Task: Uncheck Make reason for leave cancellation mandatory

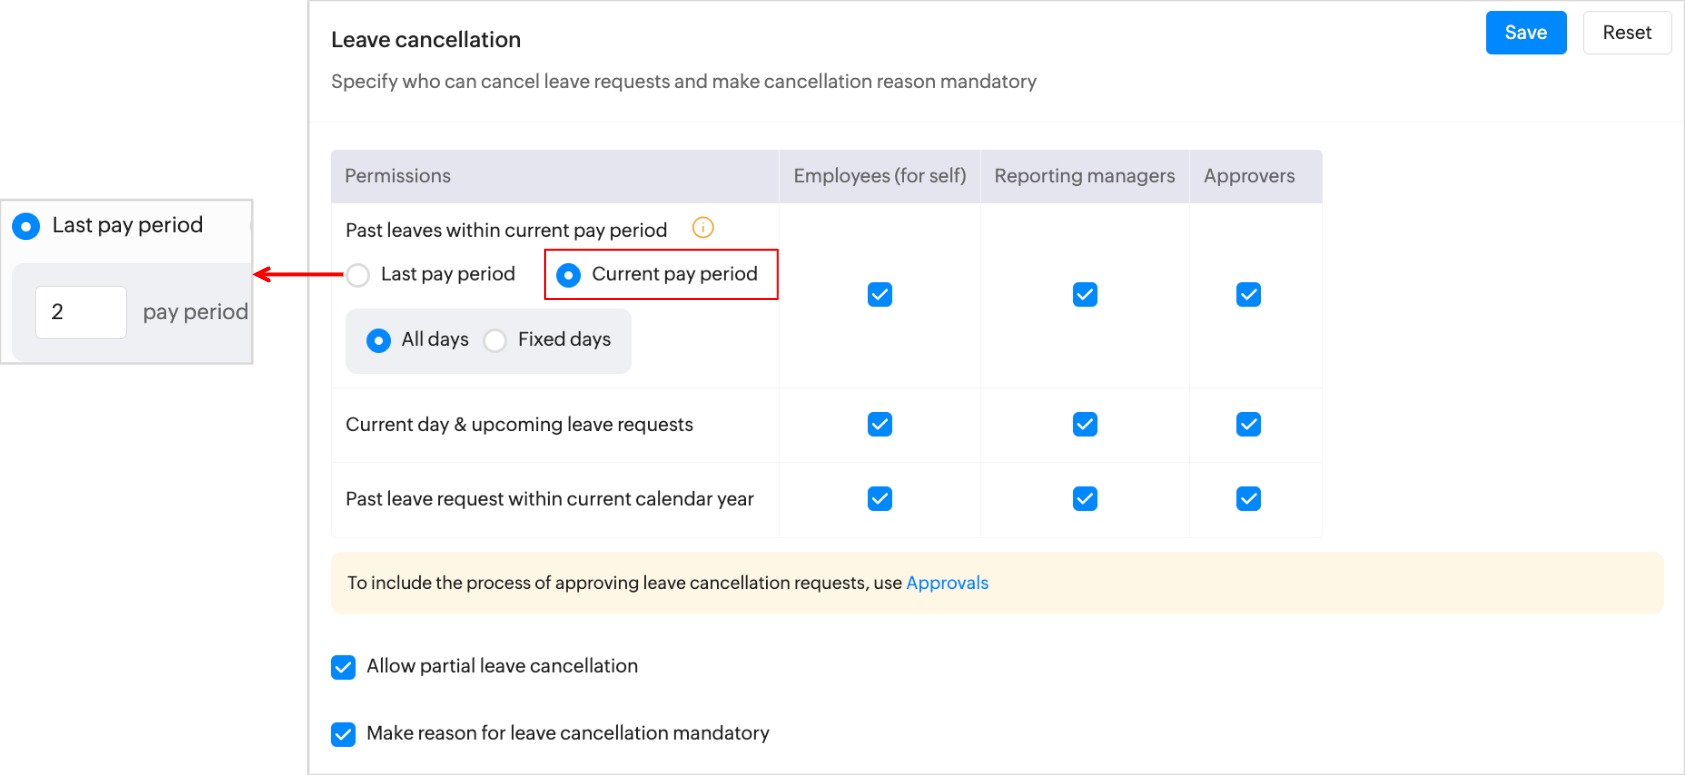Action: [343, 735]
